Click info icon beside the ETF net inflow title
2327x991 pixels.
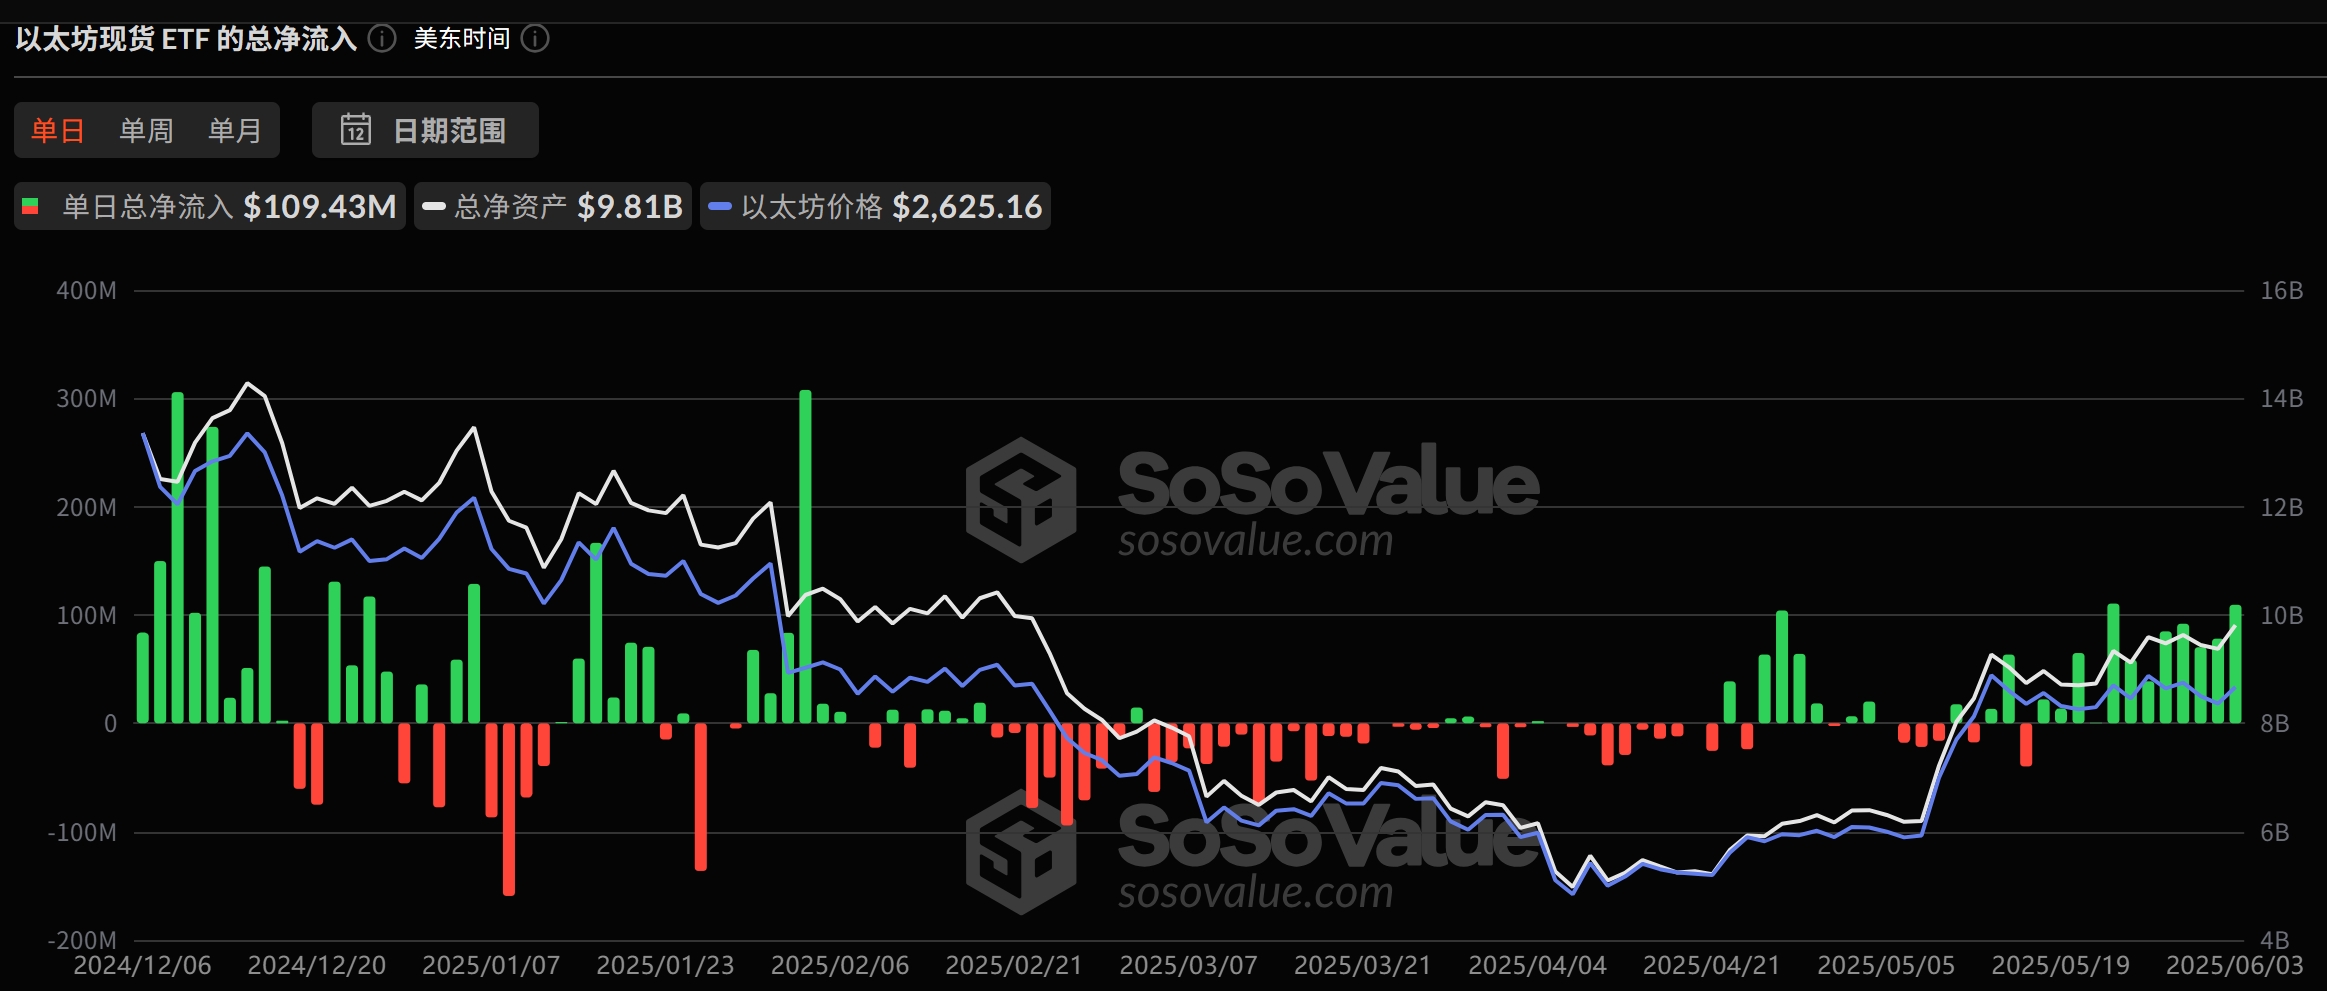pyautogui.click(x=382, y=39)
